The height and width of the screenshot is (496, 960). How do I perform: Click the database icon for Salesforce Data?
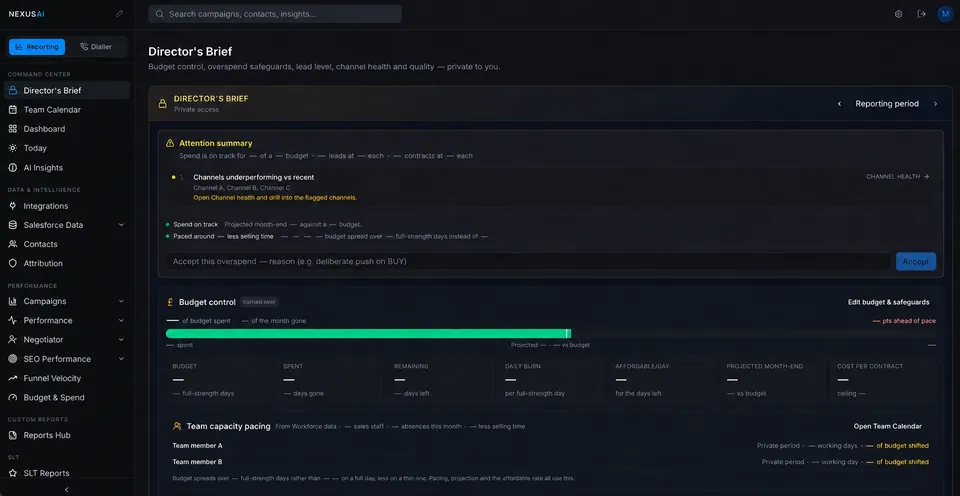[x=13, y=225]
